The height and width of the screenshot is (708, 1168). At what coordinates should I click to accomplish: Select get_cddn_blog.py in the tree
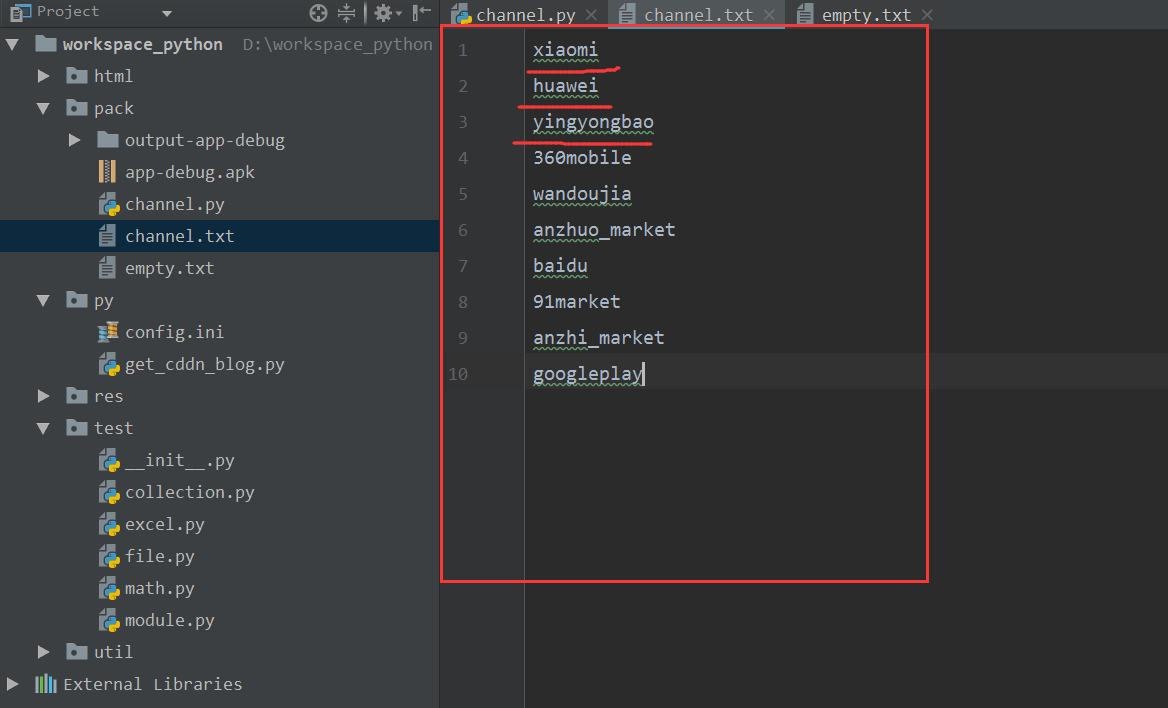tap(205, 364)
